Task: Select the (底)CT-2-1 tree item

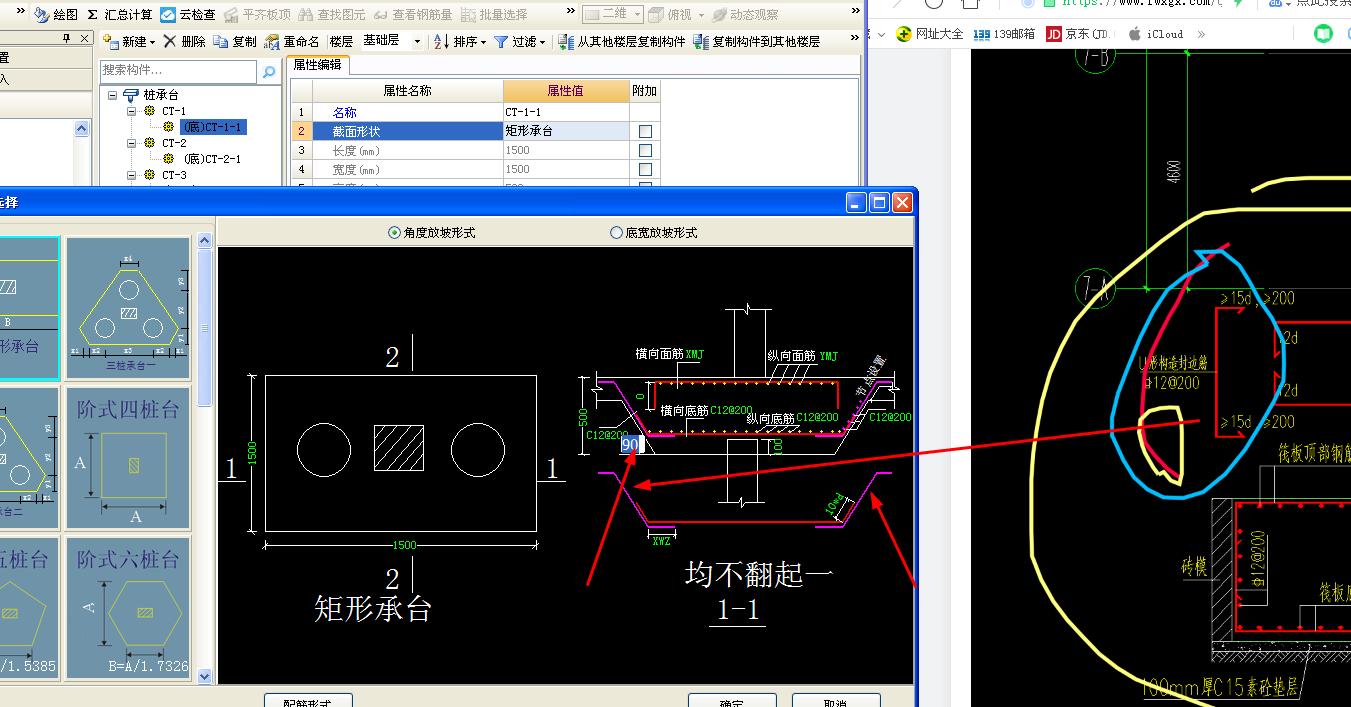Action: (x=212, y=159)
